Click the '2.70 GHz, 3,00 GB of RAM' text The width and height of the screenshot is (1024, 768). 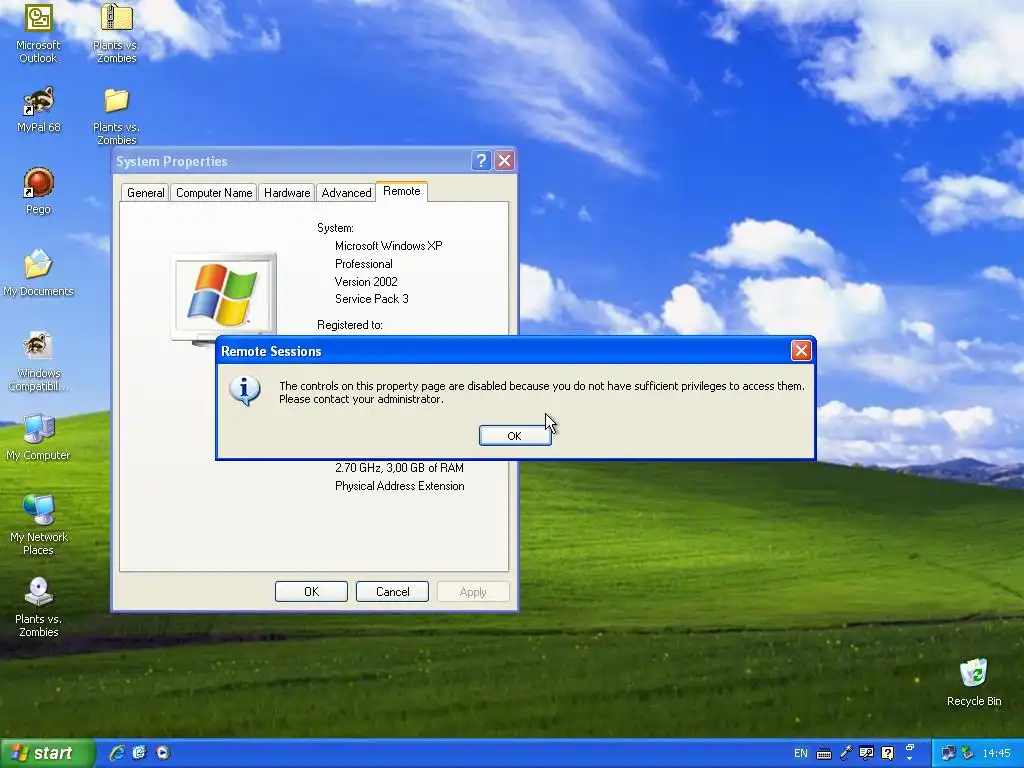(x=399, y=468)
